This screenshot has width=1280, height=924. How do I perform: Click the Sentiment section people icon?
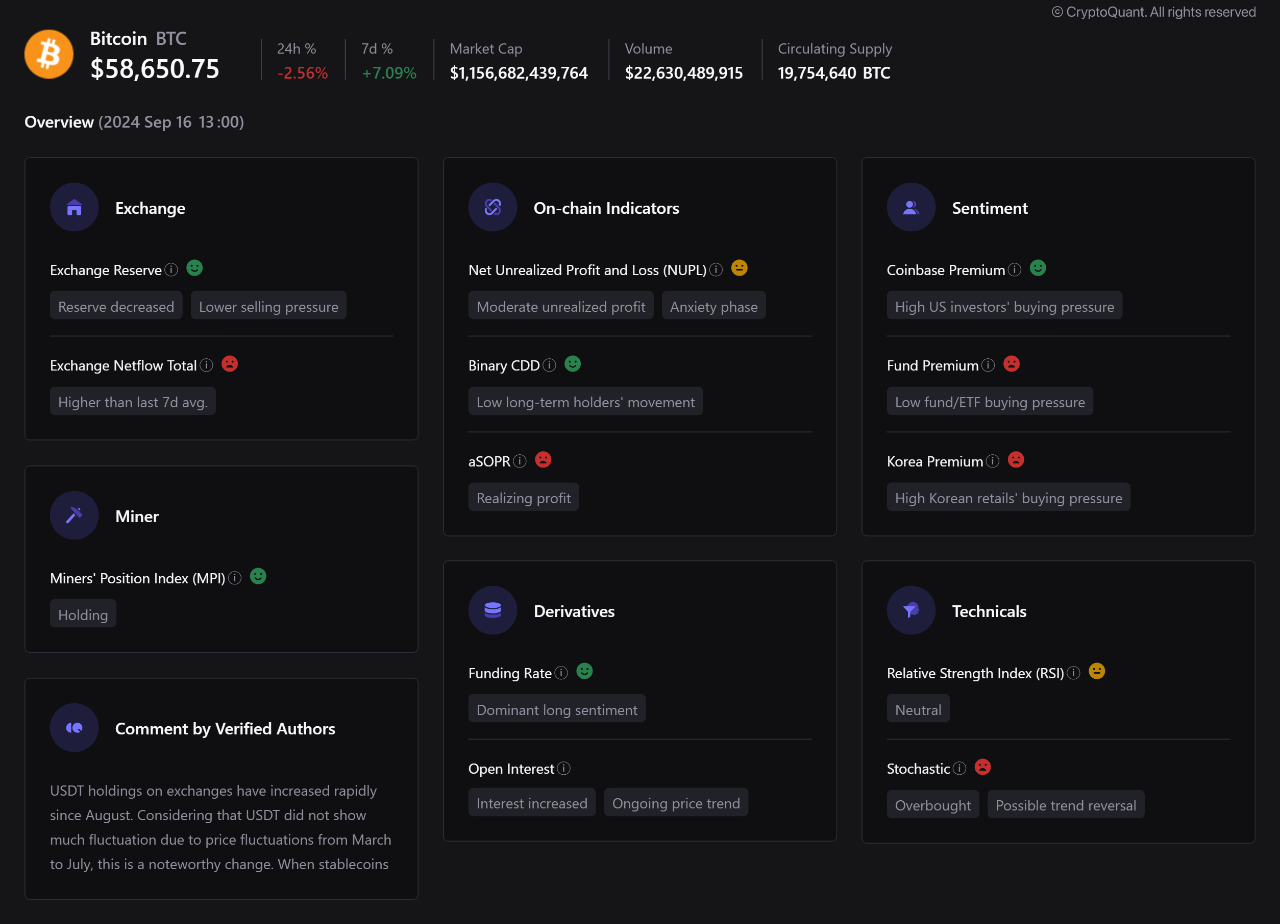911,207
